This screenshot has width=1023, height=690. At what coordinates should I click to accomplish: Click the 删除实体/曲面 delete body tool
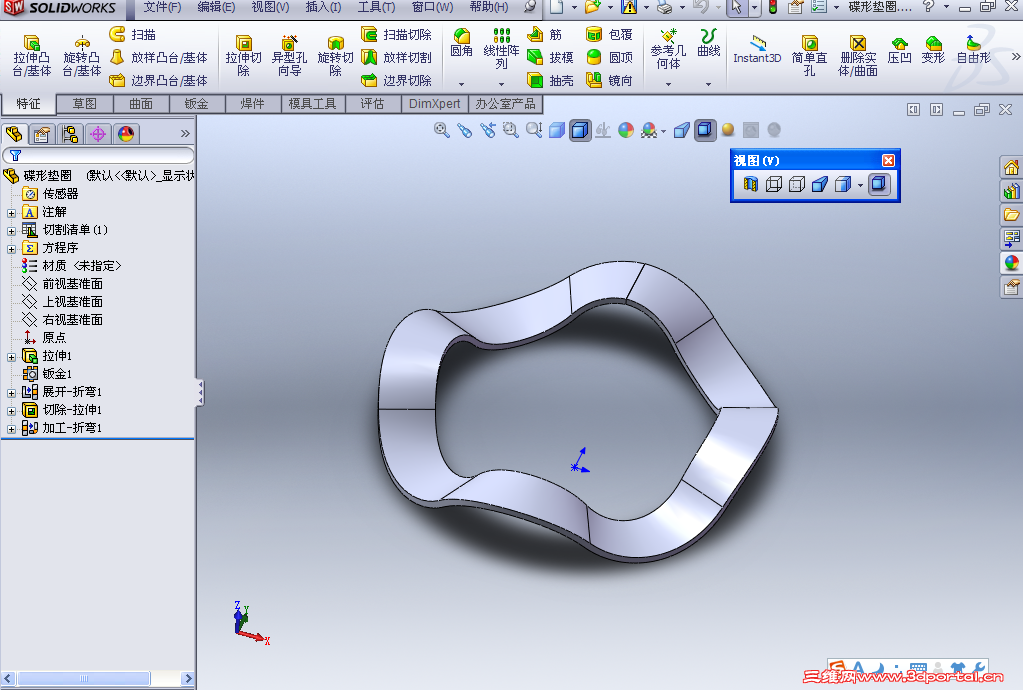coord(858,55)
